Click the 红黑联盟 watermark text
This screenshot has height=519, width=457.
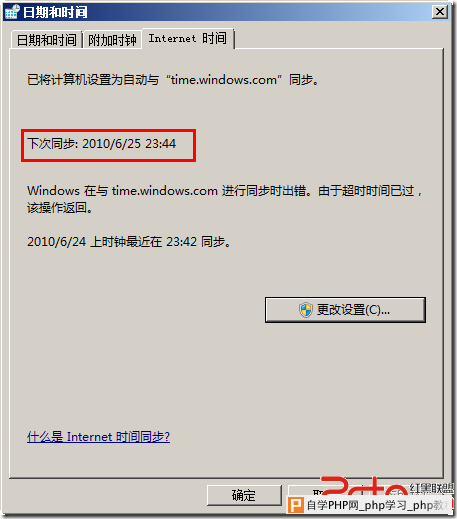(x=431, y=489)
